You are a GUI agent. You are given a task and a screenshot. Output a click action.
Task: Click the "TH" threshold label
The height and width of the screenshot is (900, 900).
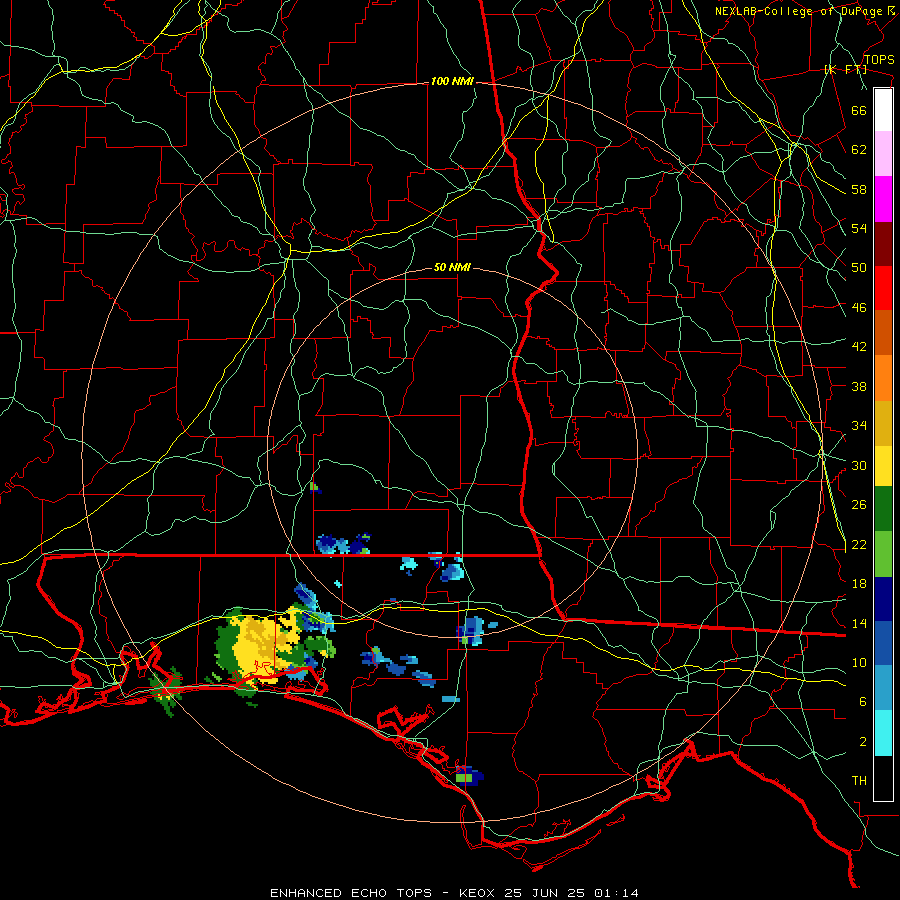tap(859, 781)
